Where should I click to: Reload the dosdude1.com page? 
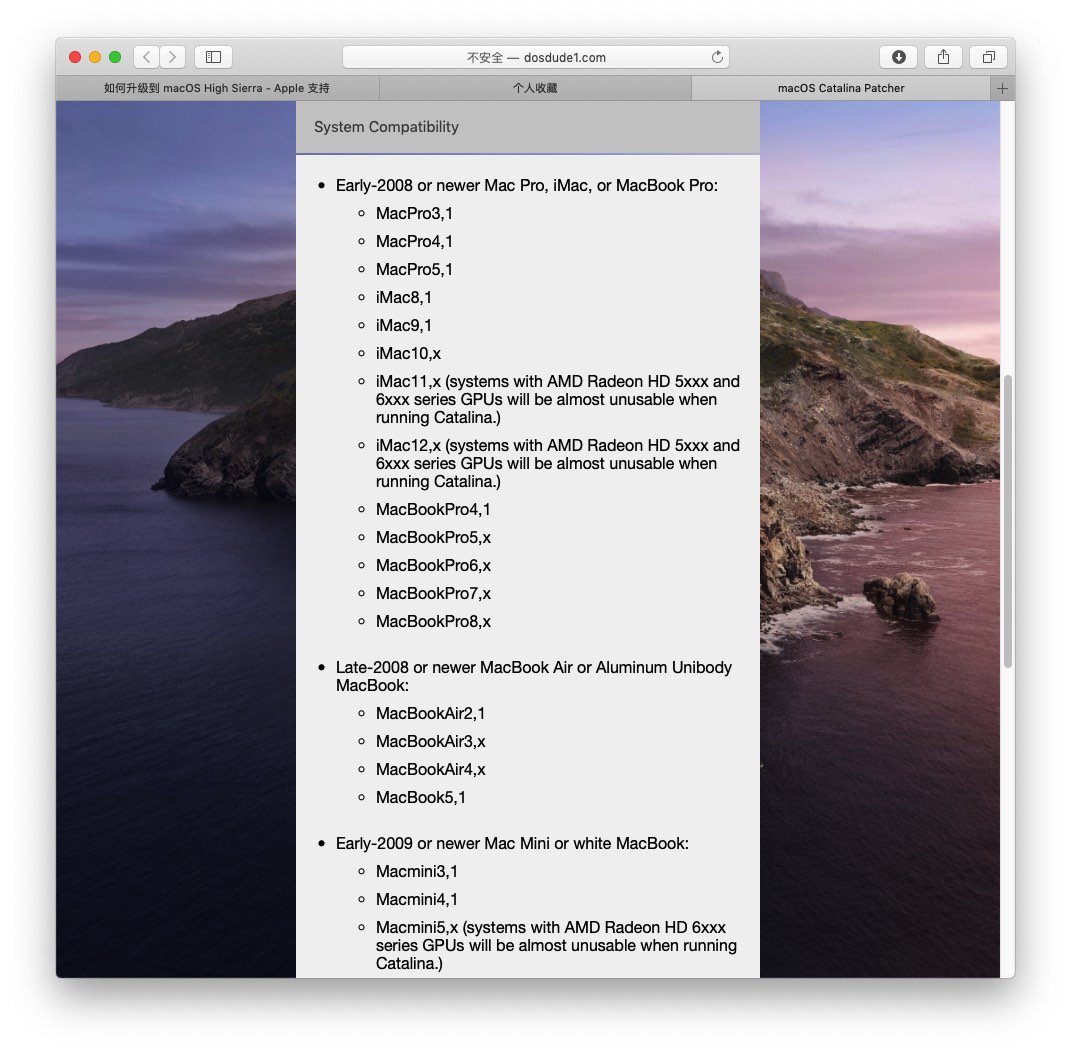tap(717, 57)
